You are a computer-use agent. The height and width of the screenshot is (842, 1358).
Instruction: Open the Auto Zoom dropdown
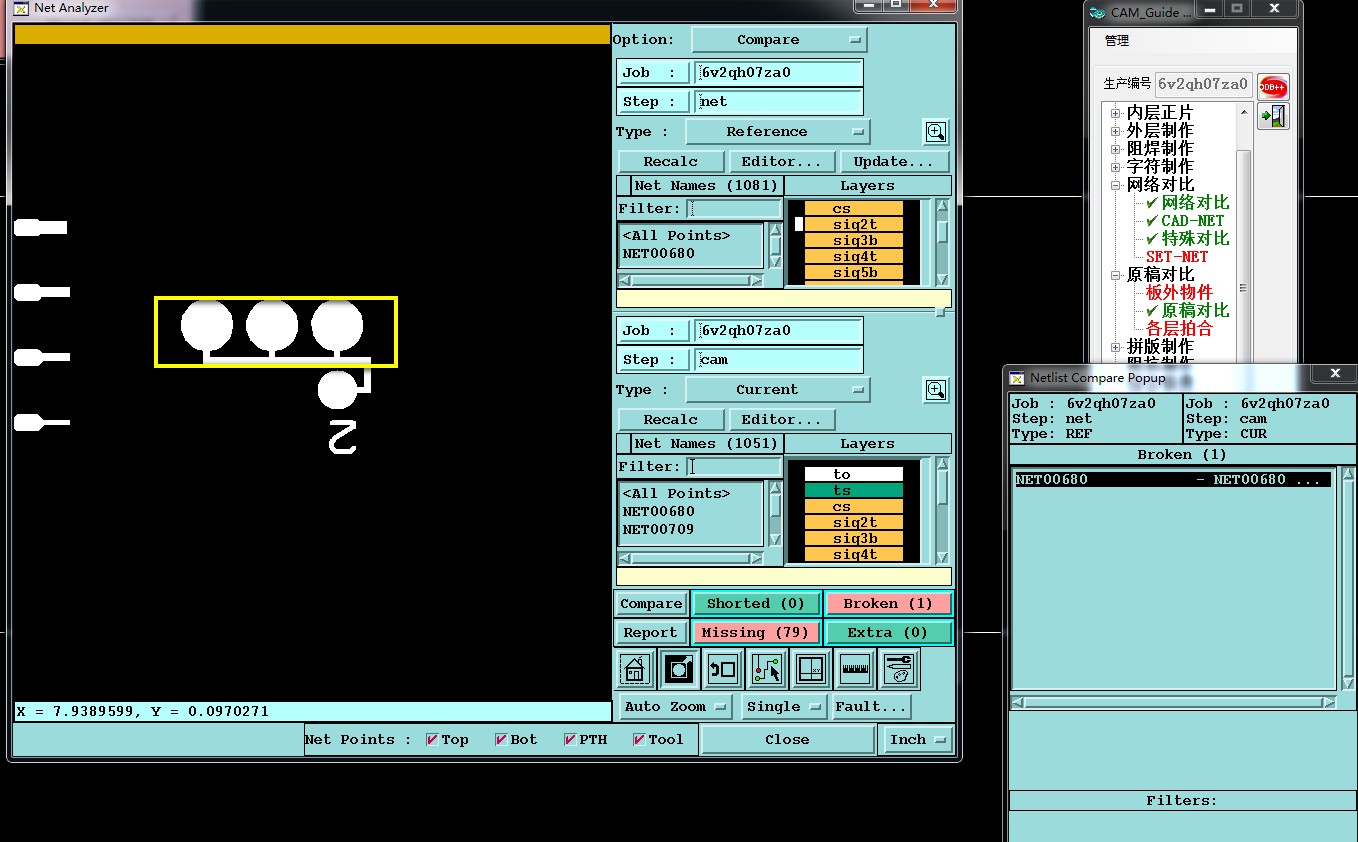675,706
